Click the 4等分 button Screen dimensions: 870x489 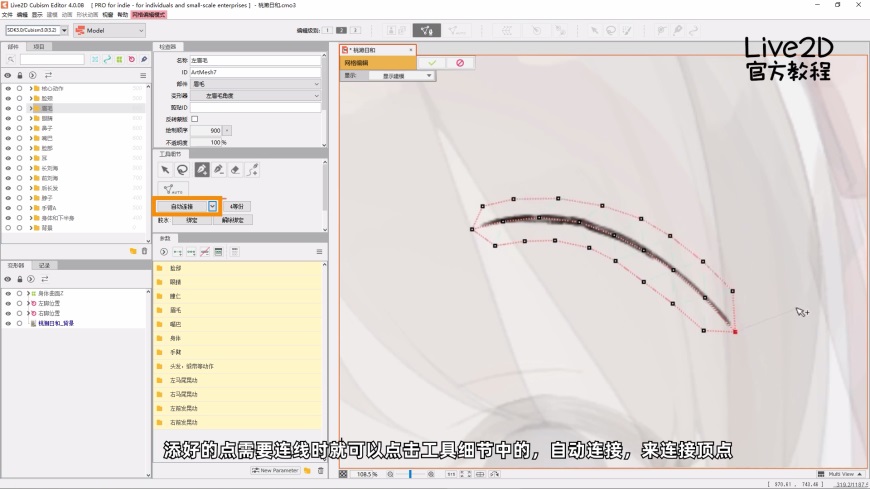237,206
